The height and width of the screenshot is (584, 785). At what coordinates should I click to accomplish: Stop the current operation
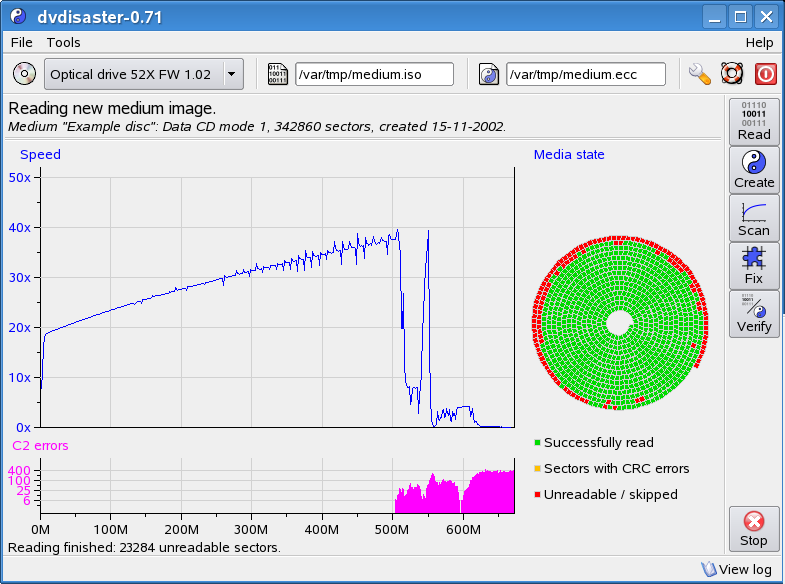pos(754,529)
